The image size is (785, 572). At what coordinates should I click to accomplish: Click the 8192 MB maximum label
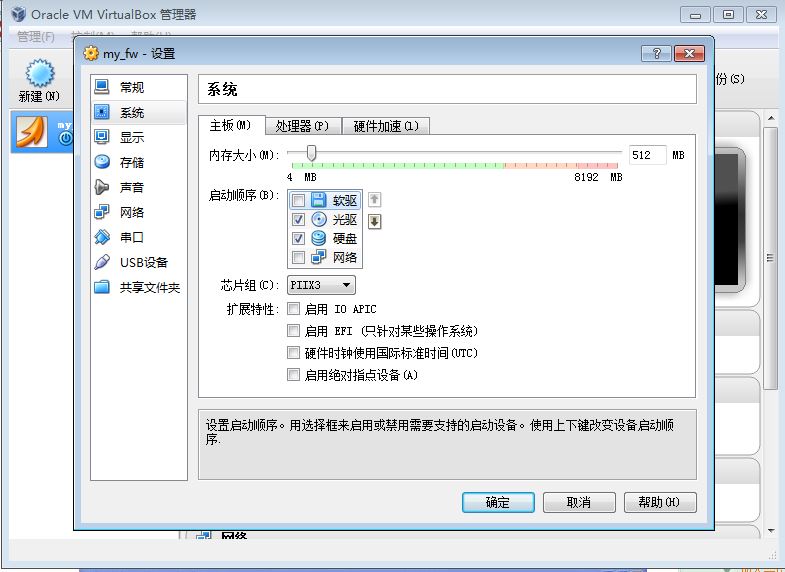point(598,177)
